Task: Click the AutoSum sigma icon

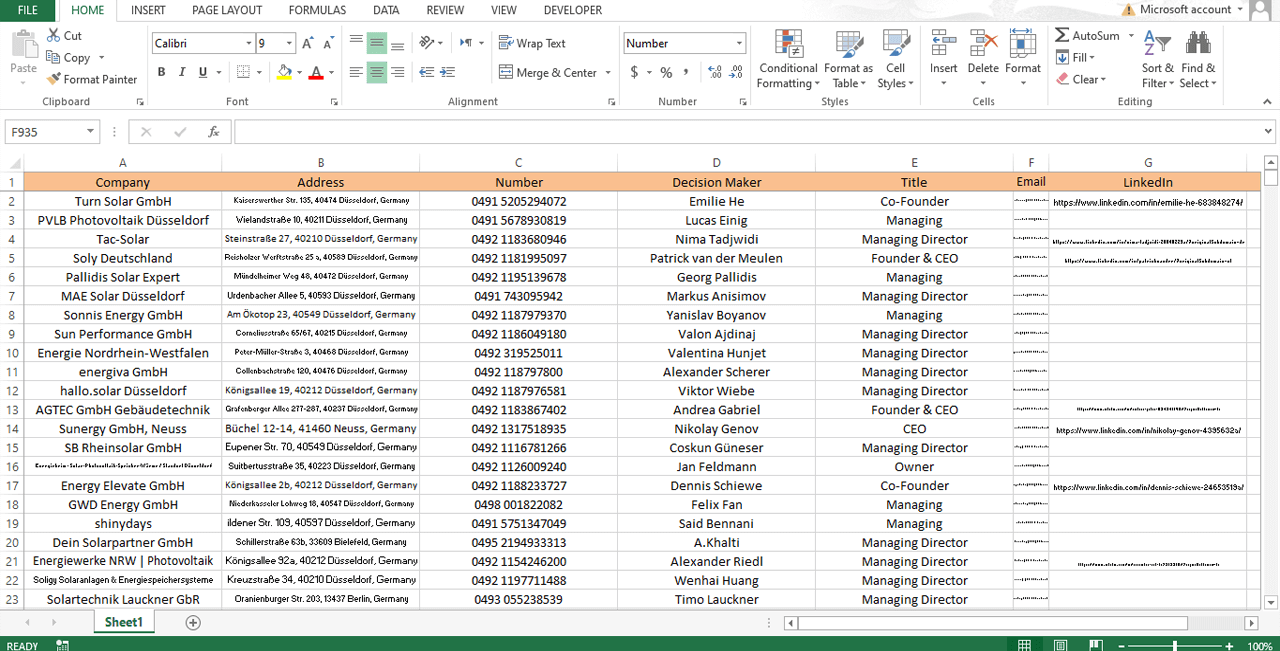Action: 1062,35
